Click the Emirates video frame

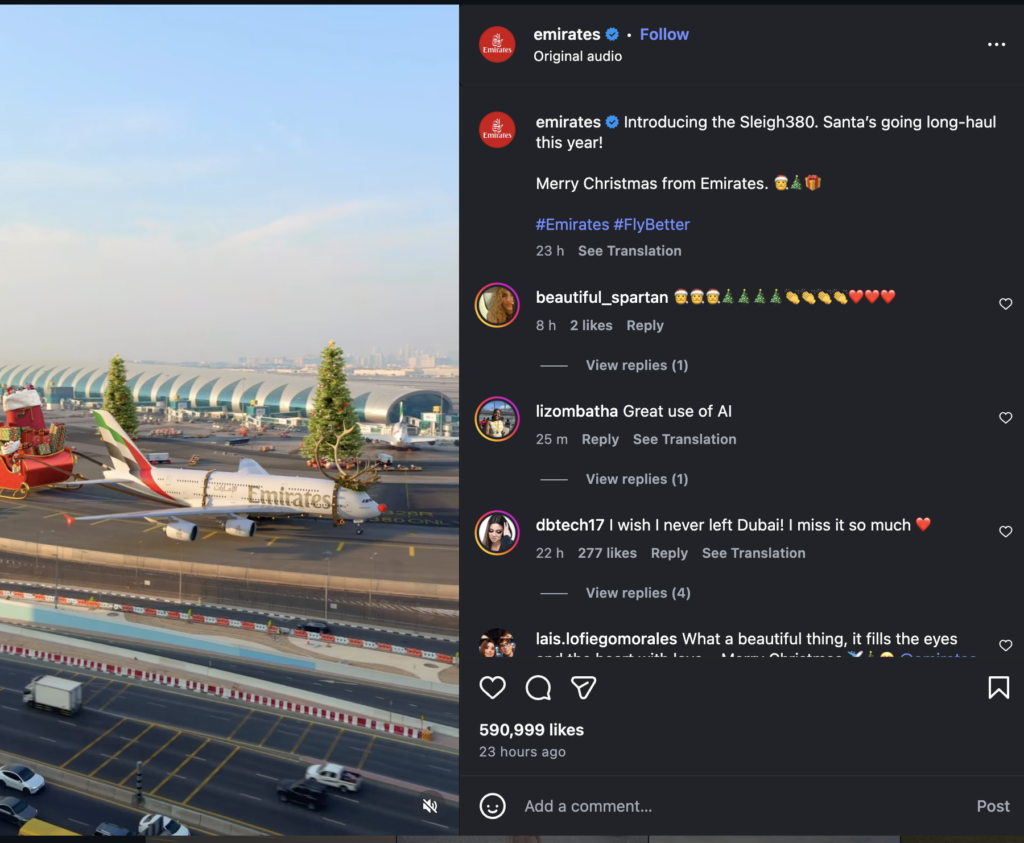229,420
